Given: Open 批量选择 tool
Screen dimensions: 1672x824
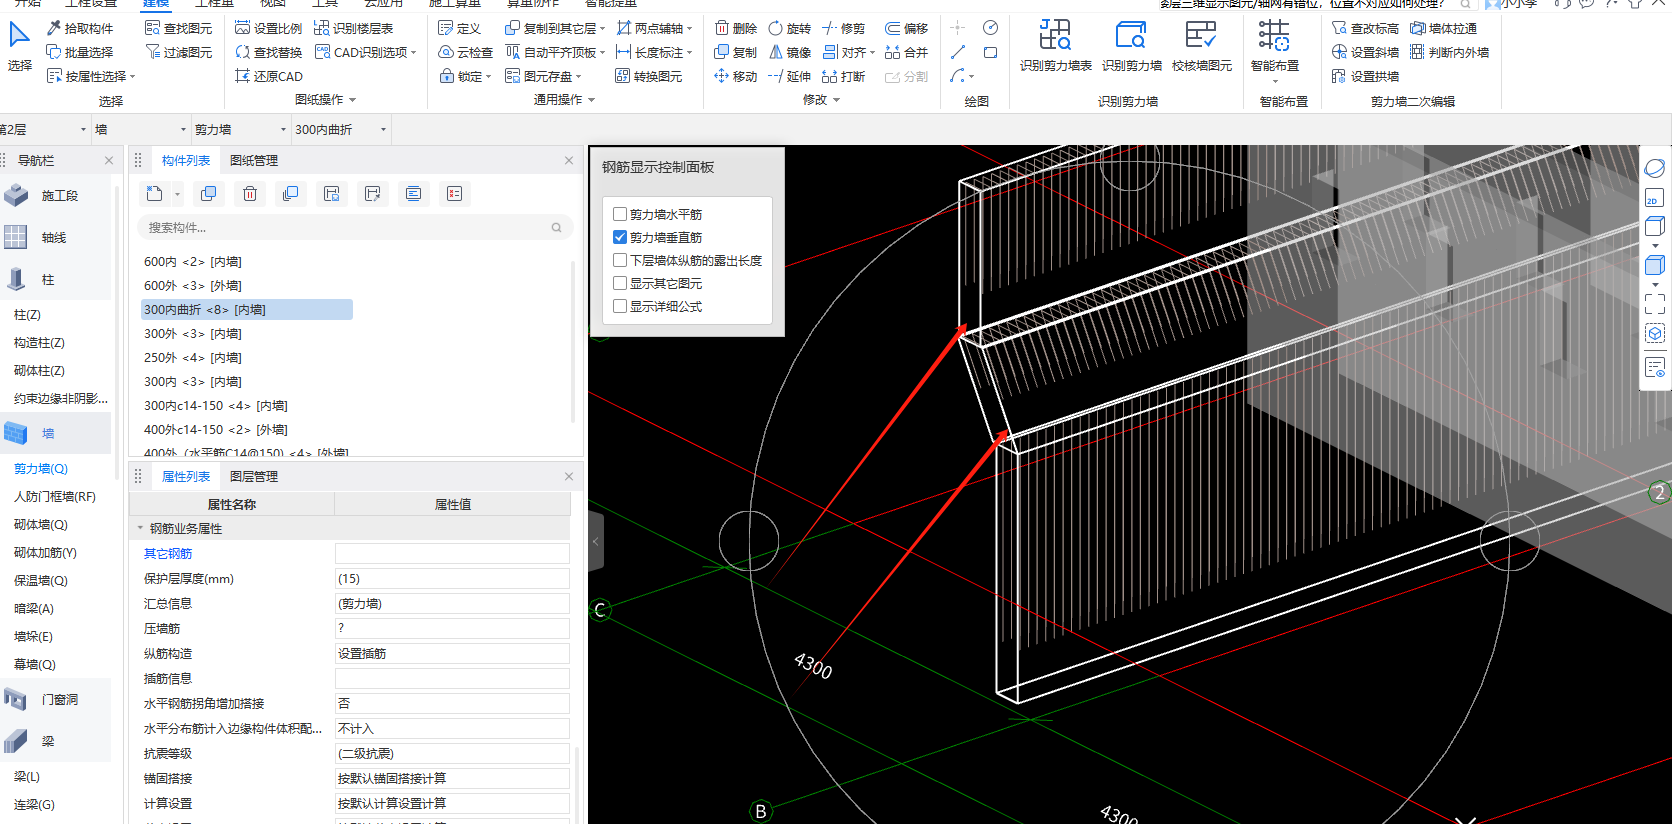Looking at the screenshot, I should coord(80,52).
